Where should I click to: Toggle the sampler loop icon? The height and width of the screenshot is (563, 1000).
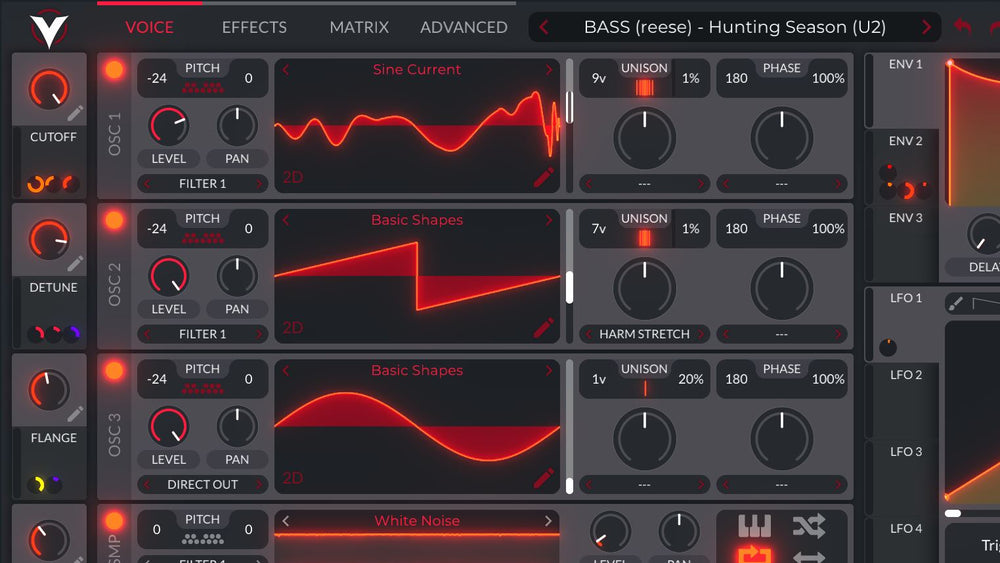(754, 555)
